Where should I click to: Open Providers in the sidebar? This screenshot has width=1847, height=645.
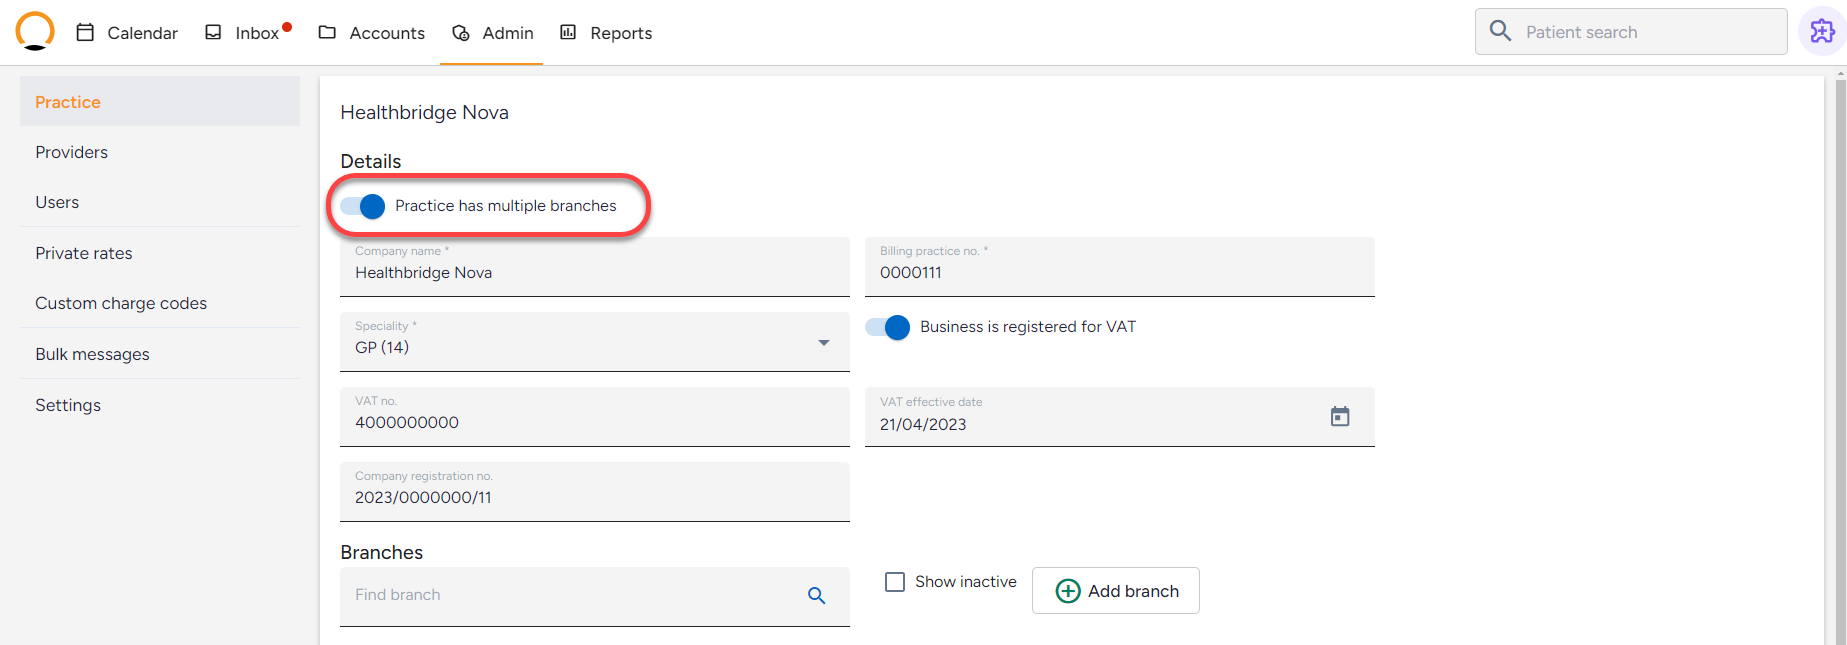pos(160,152)
